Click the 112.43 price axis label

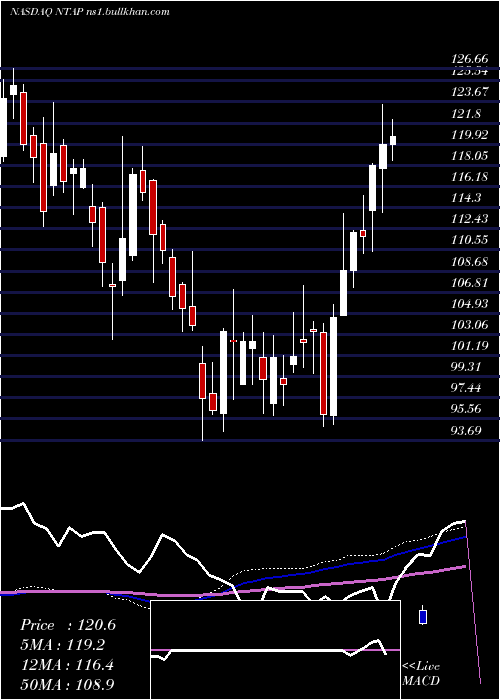pos(469,219)
